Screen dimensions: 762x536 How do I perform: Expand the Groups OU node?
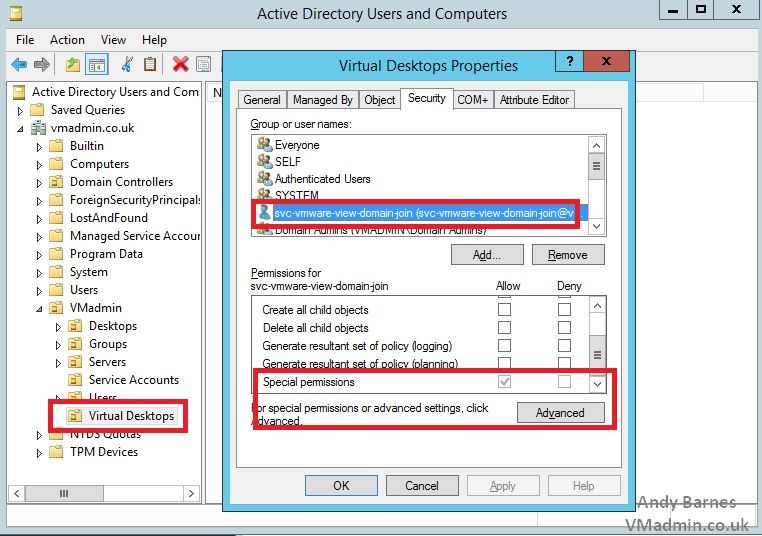click(x=58, y=345)
